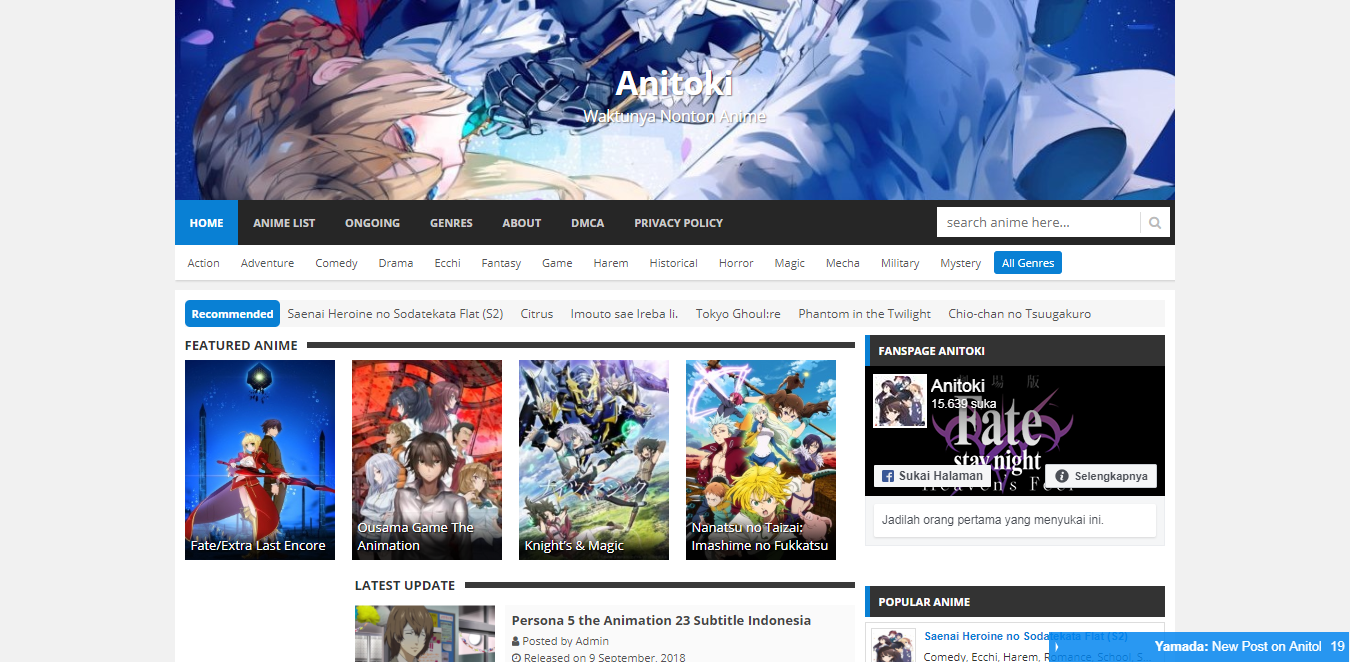Screen dimensions: 1350x662
Task: Select the Game genre
Action: (557, 263)
